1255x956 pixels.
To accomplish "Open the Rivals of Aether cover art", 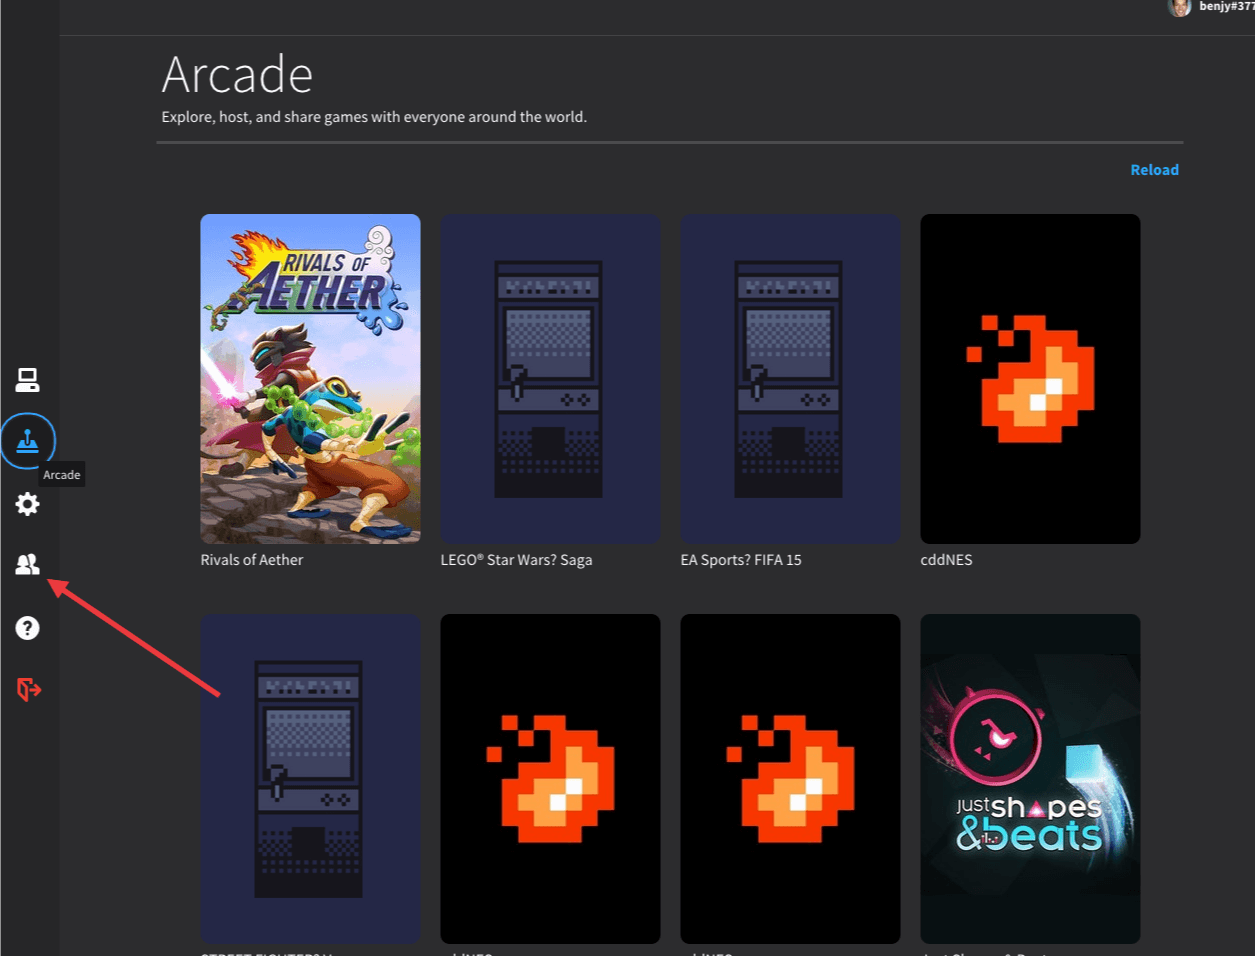I will coord(310,379).
